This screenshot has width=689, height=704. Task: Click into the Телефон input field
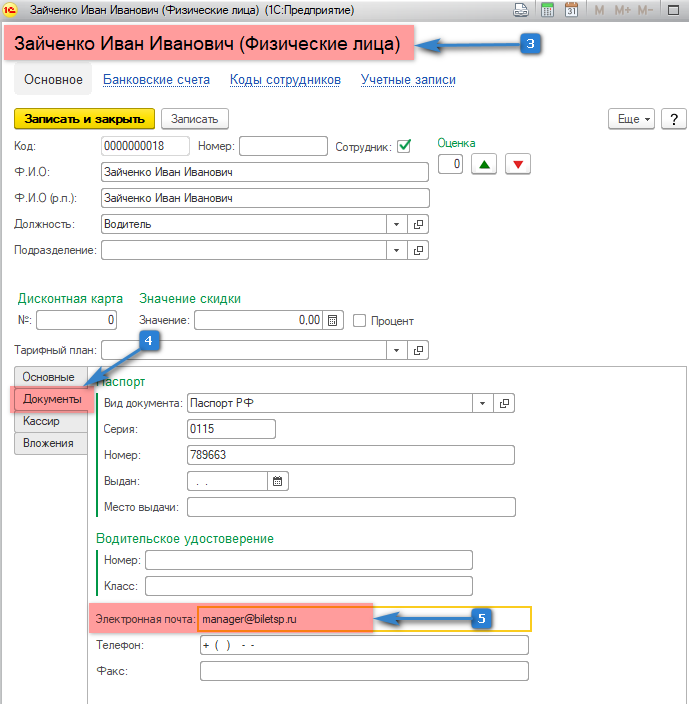point(364,645)
